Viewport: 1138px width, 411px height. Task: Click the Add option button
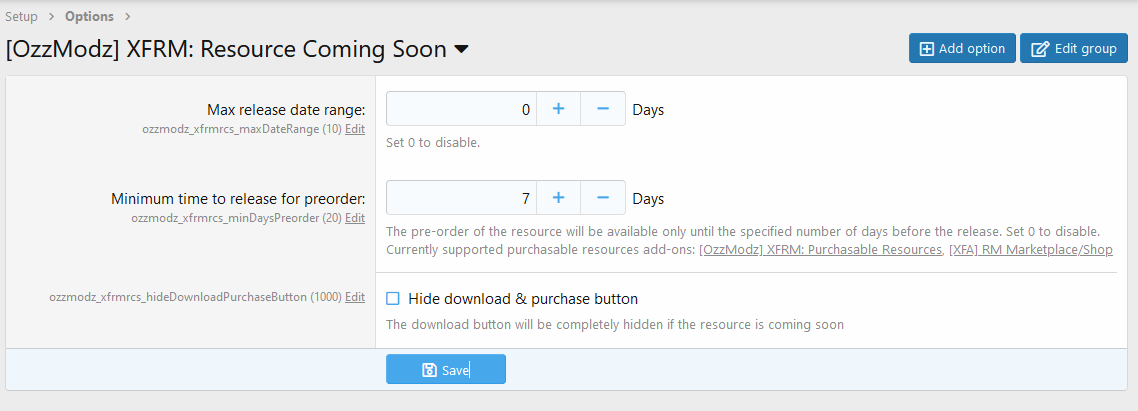pos(962,49)
